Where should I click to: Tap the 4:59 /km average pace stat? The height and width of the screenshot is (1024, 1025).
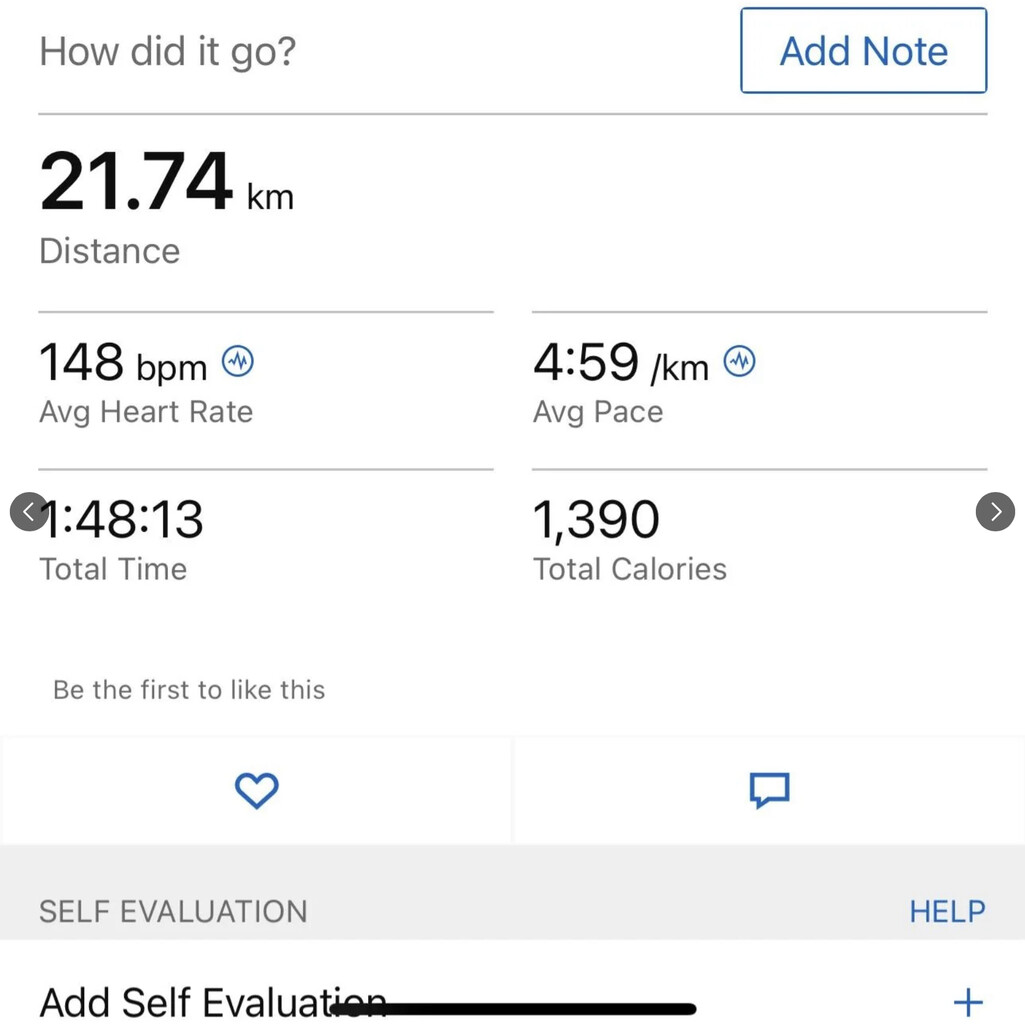(x=620, y=364)
